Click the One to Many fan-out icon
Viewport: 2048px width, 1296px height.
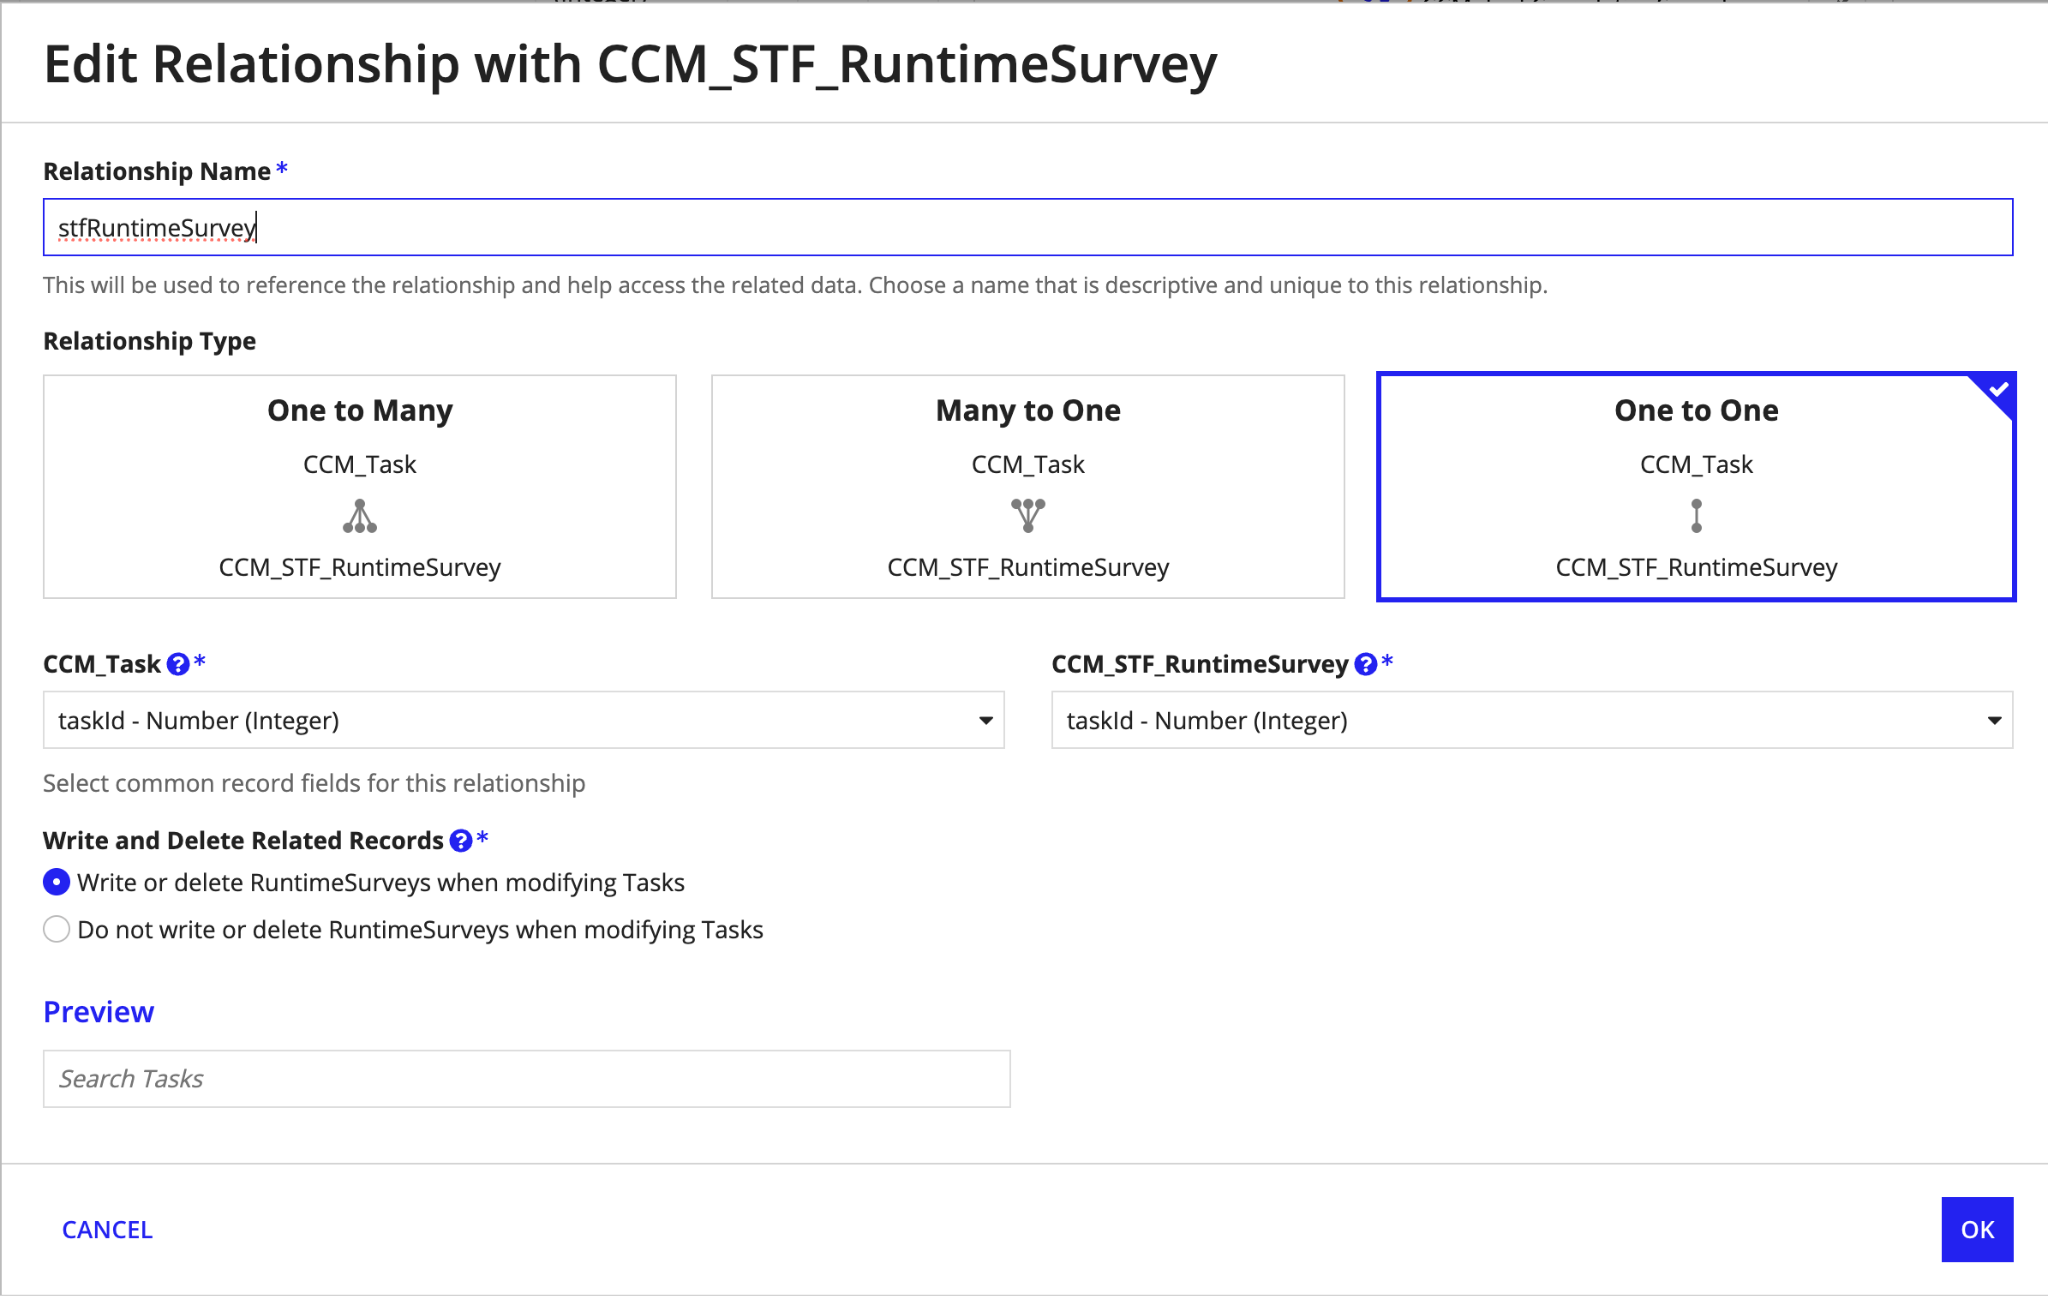(x=360, y=516)
